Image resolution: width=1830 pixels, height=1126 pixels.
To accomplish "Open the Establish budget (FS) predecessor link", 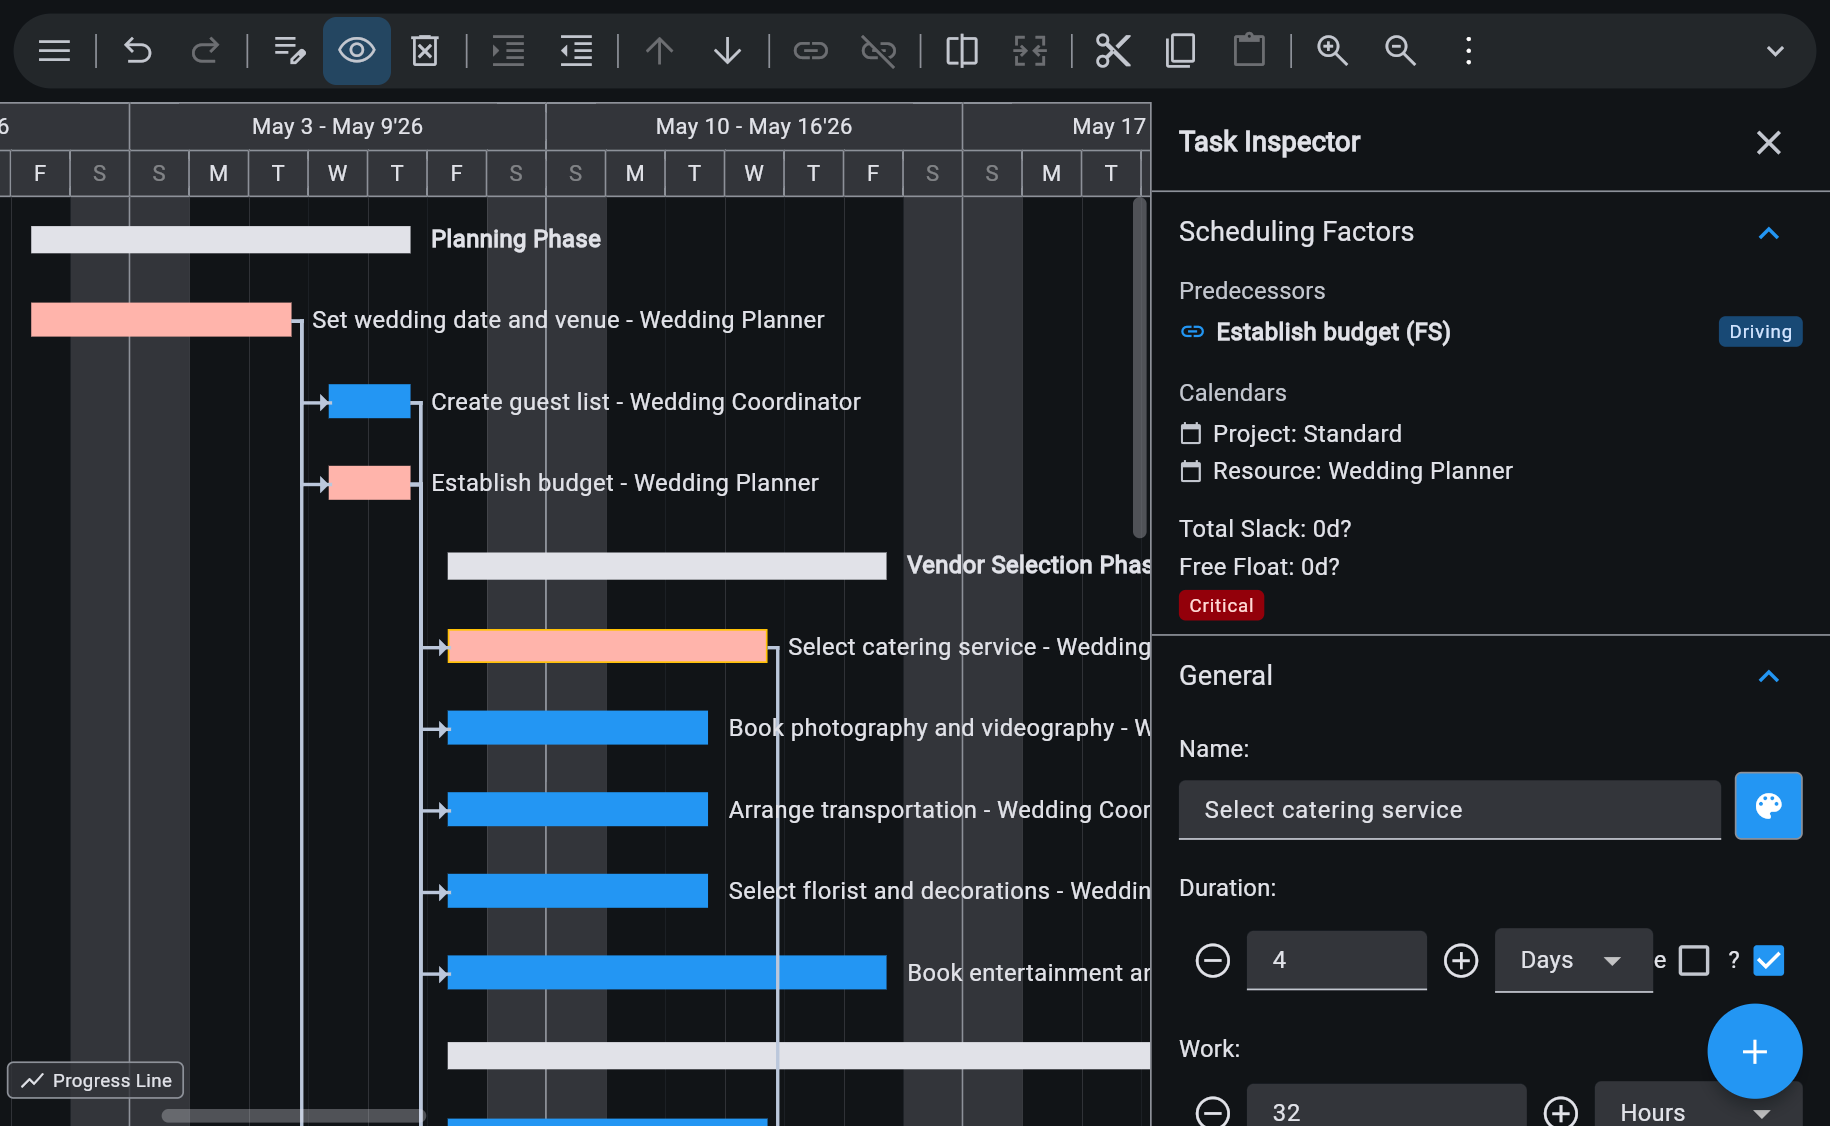I will tap(1332, 332).
